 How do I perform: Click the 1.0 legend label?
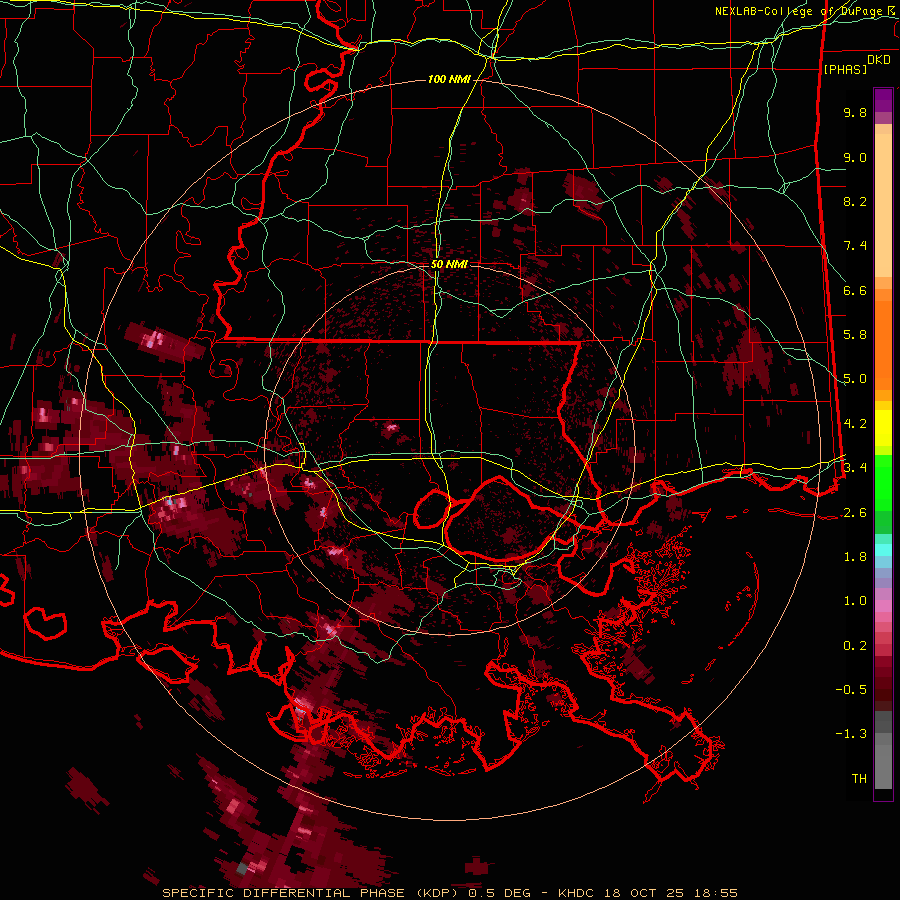tap(855, 601)
